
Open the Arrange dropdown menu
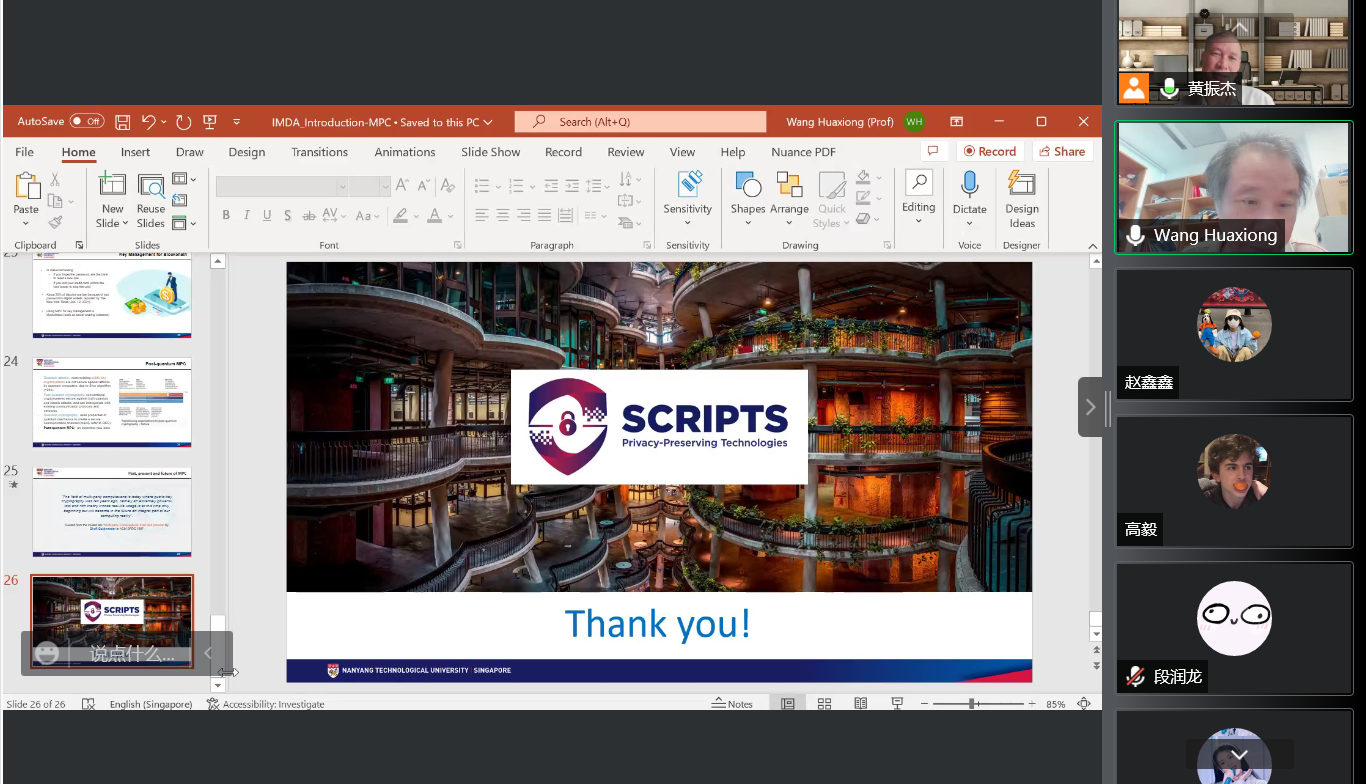pos(789,195)
